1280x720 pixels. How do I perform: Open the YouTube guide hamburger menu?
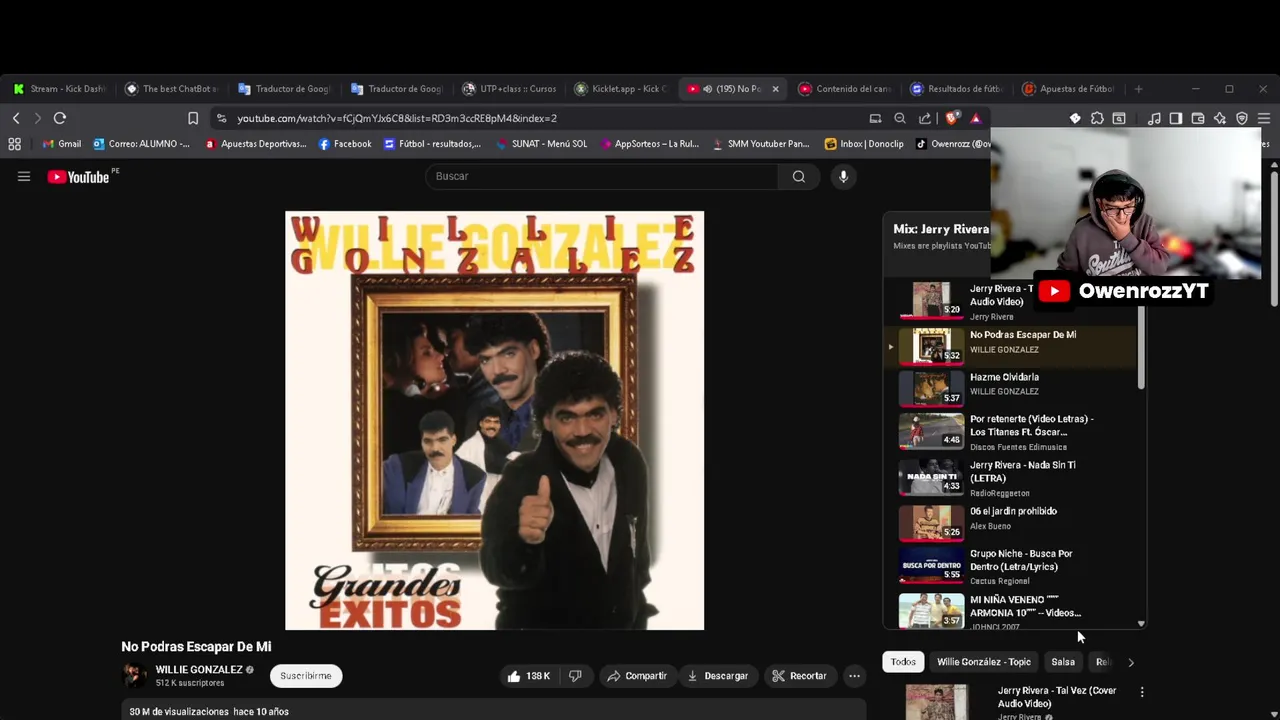(x=24, y=177)
